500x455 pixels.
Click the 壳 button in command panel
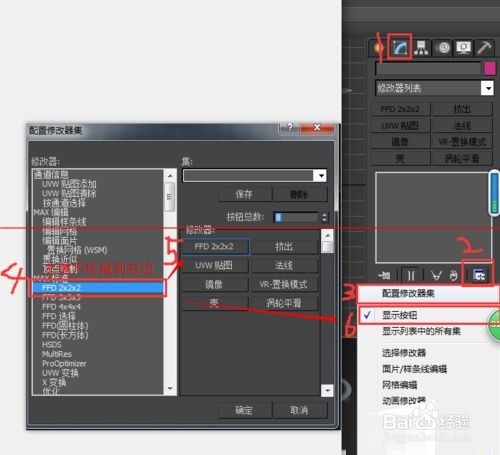tap(400, 158)
